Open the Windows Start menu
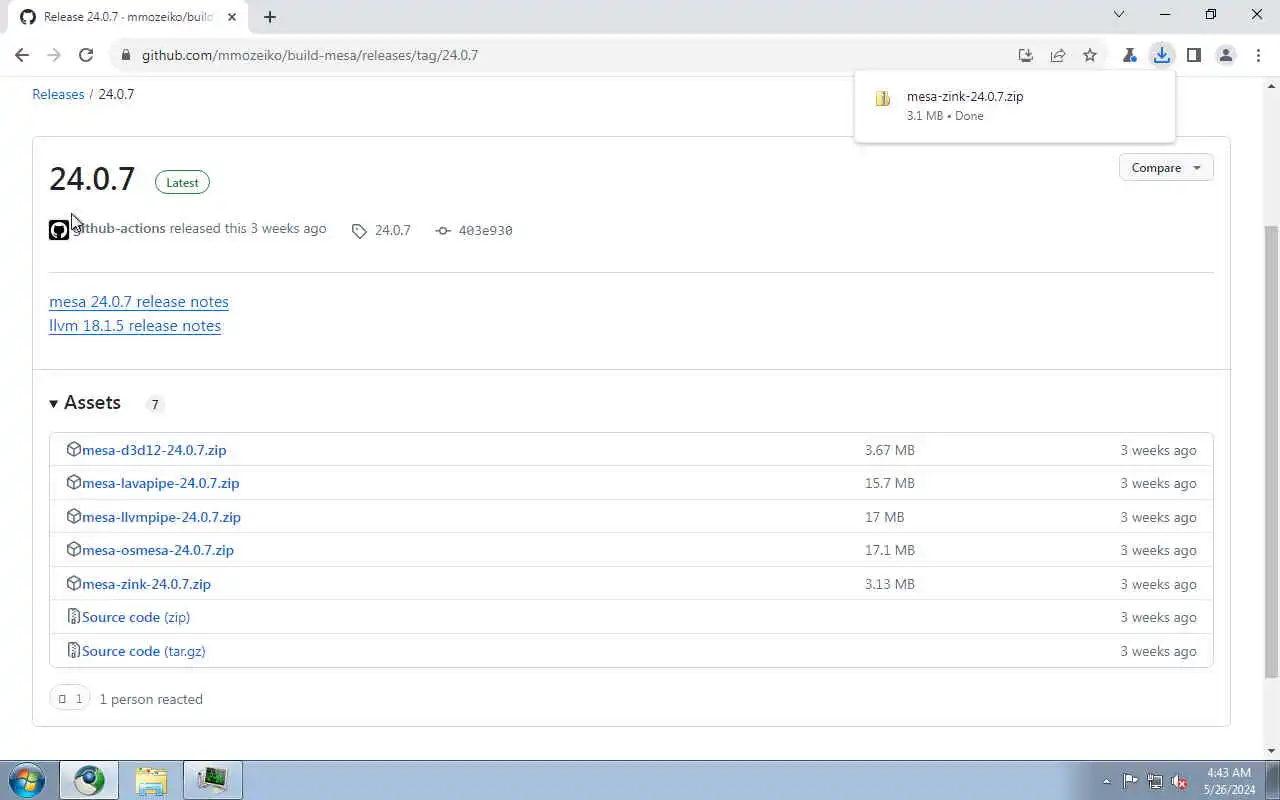 [27, 780]
